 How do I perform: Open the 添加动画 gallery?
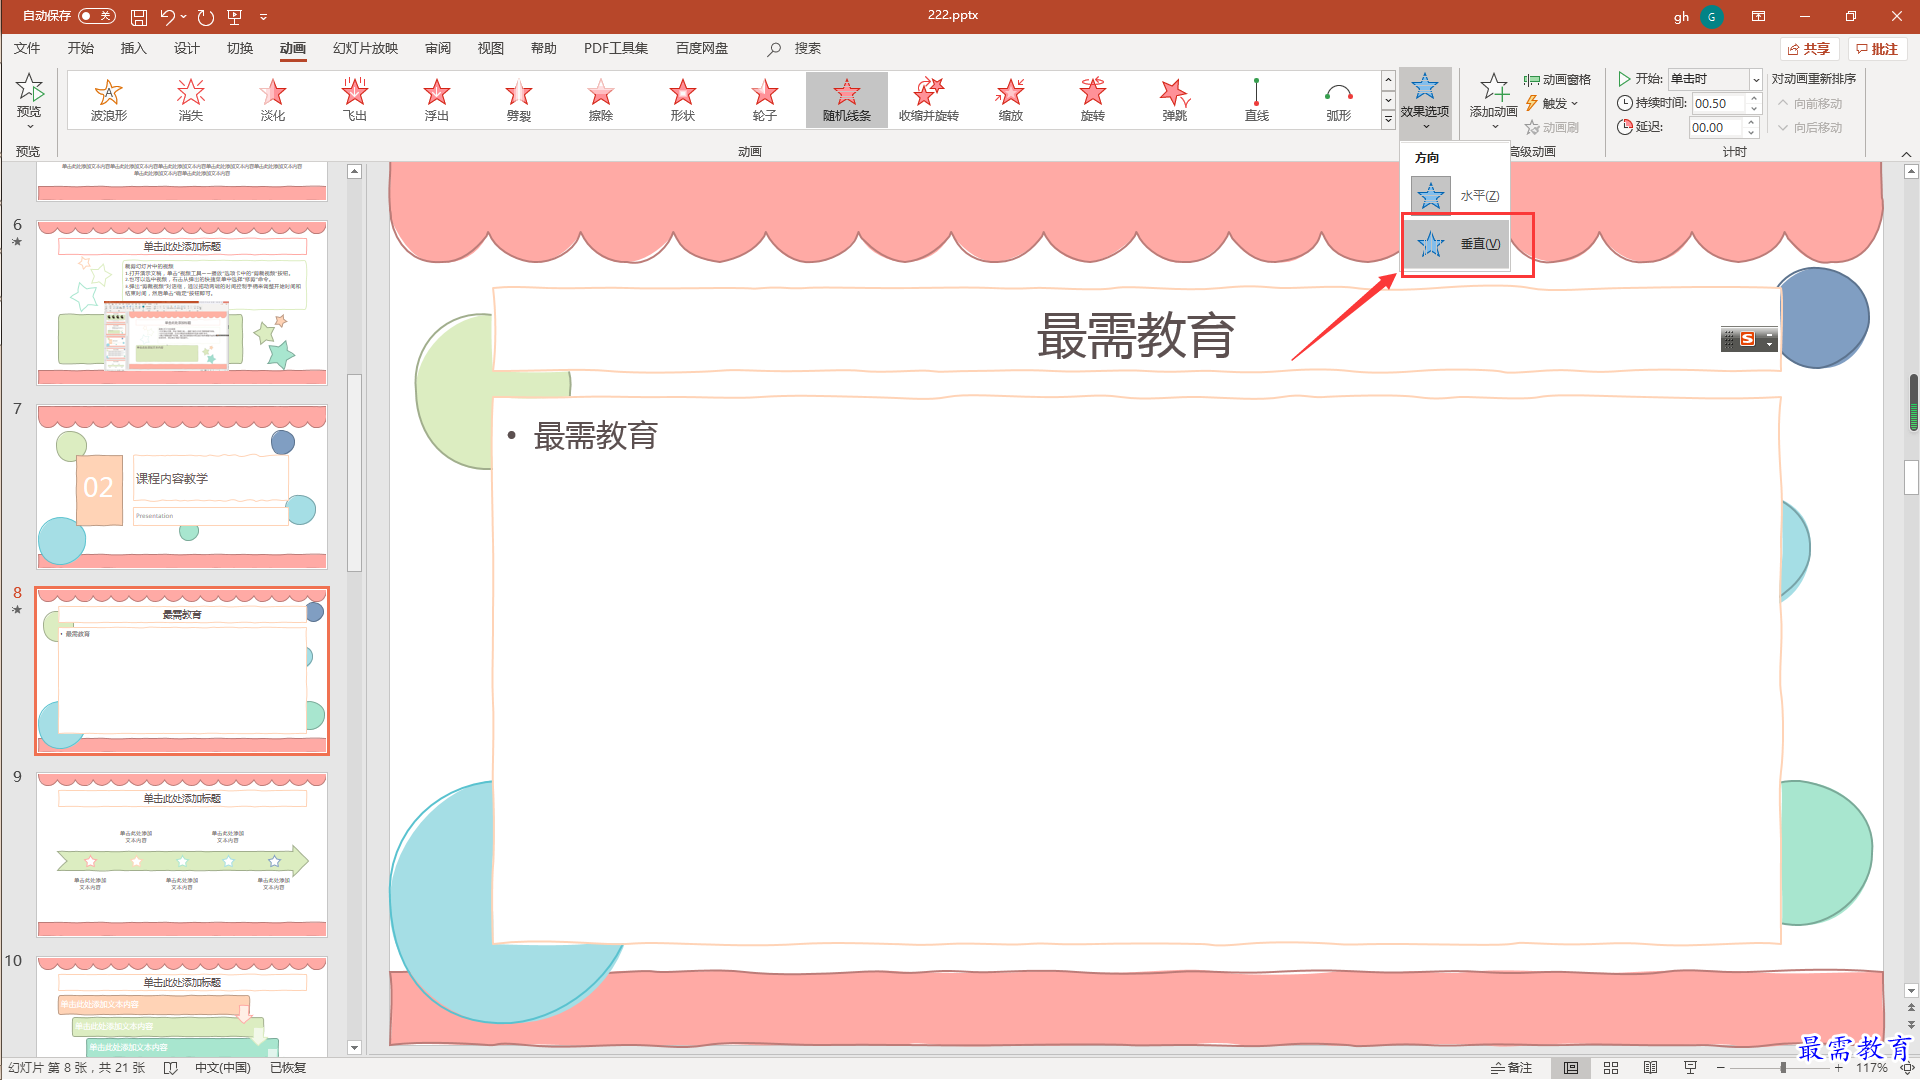(x=1493, y=101)
